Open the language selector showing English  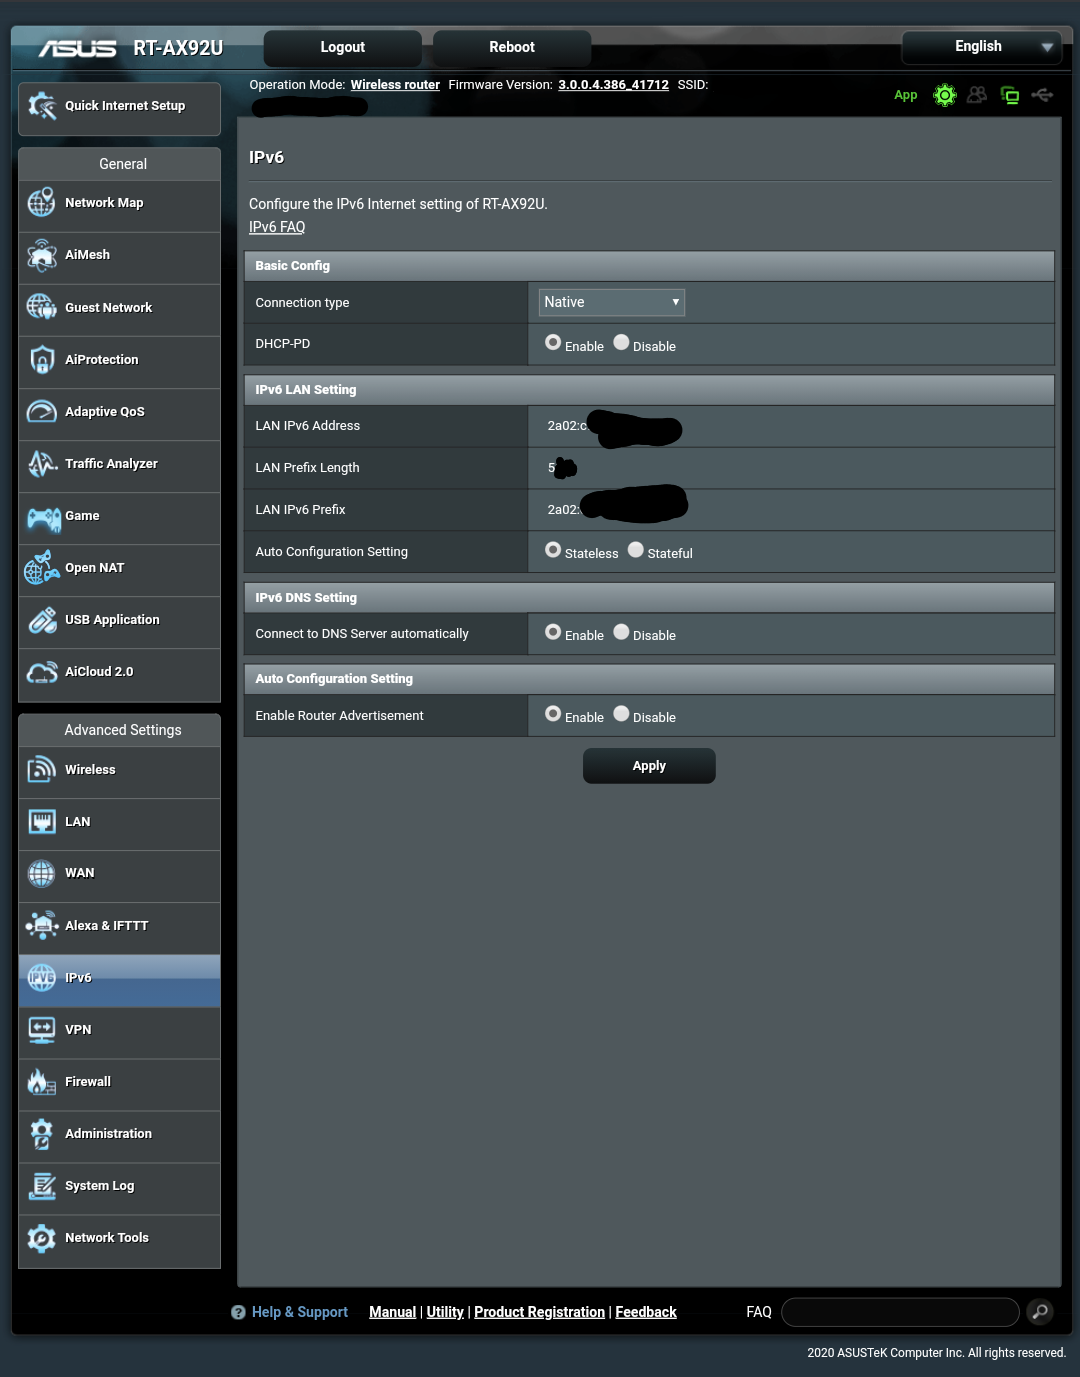(x=981, y=46)
